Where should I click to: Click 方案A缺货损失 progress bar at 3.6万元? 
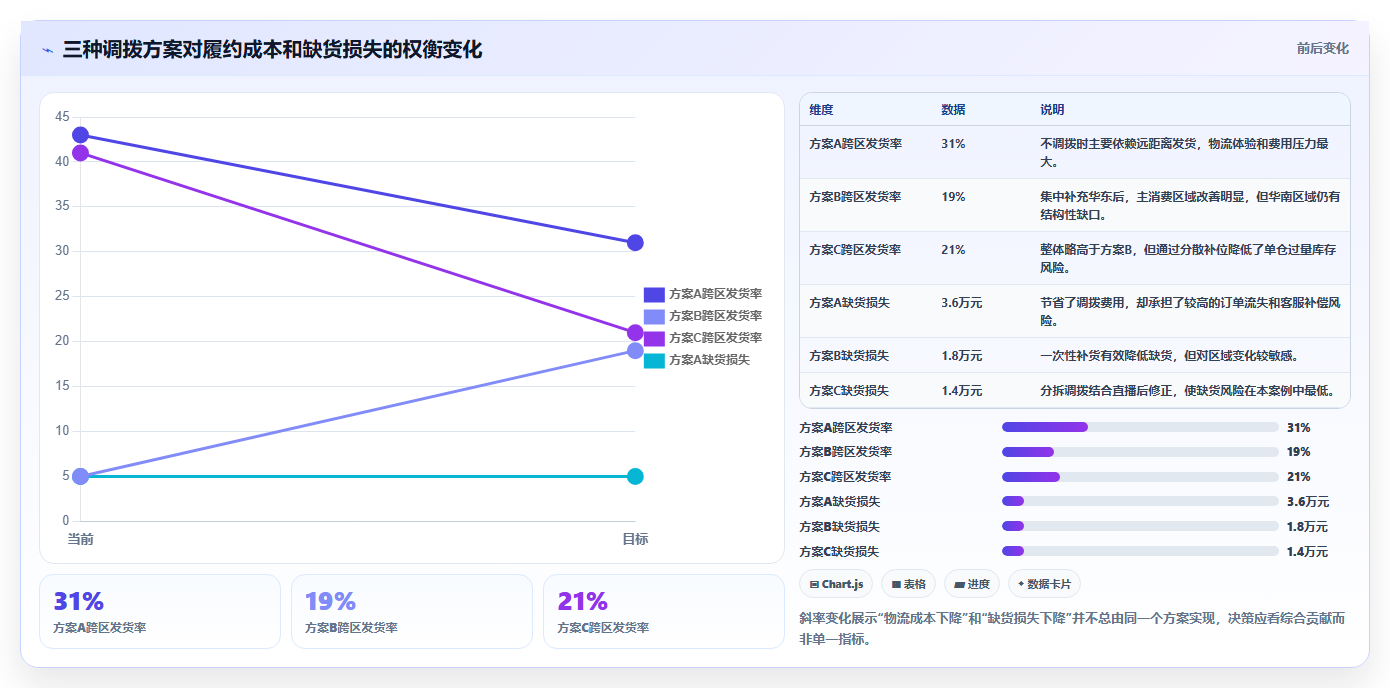(x=1140, y=501)
